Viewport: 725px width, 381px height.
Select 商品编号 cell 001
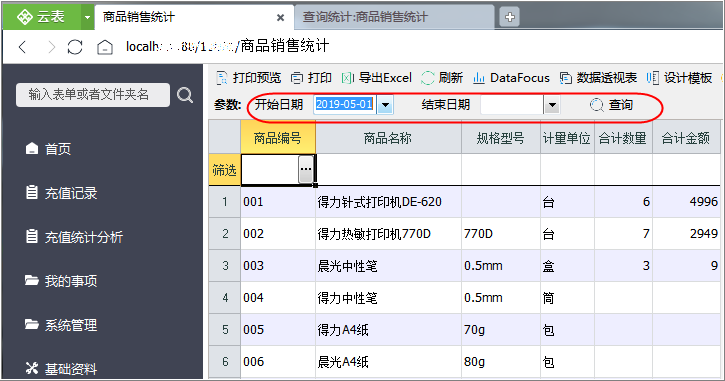(278, 202)
